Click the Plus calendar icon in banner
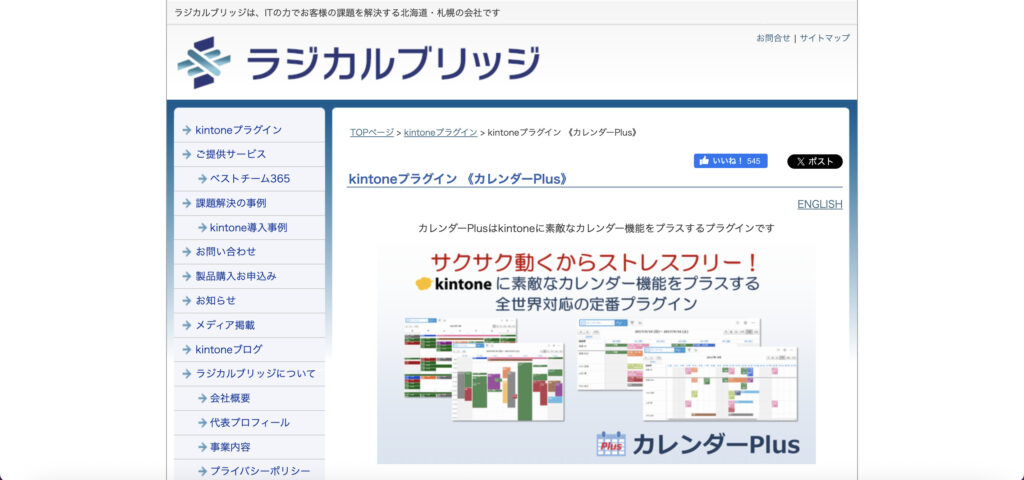Screen dimensions: 1024x480 [611, 444]
